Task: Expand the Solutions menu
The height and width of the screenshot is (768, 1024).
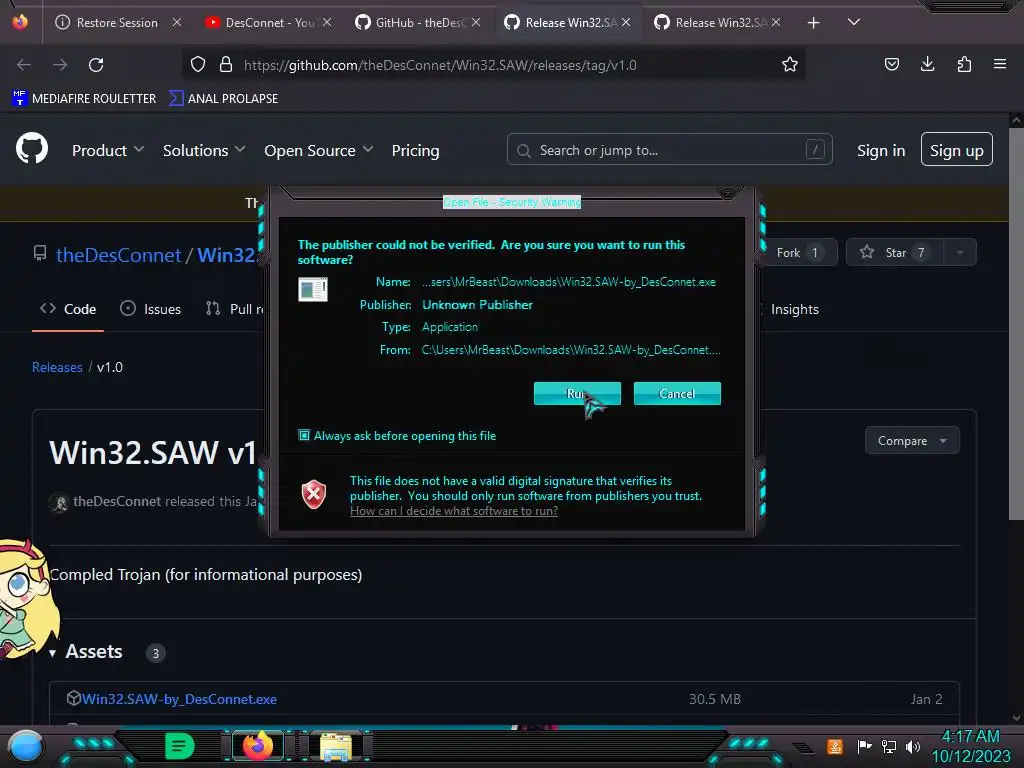Action: (x=204, y=150)
